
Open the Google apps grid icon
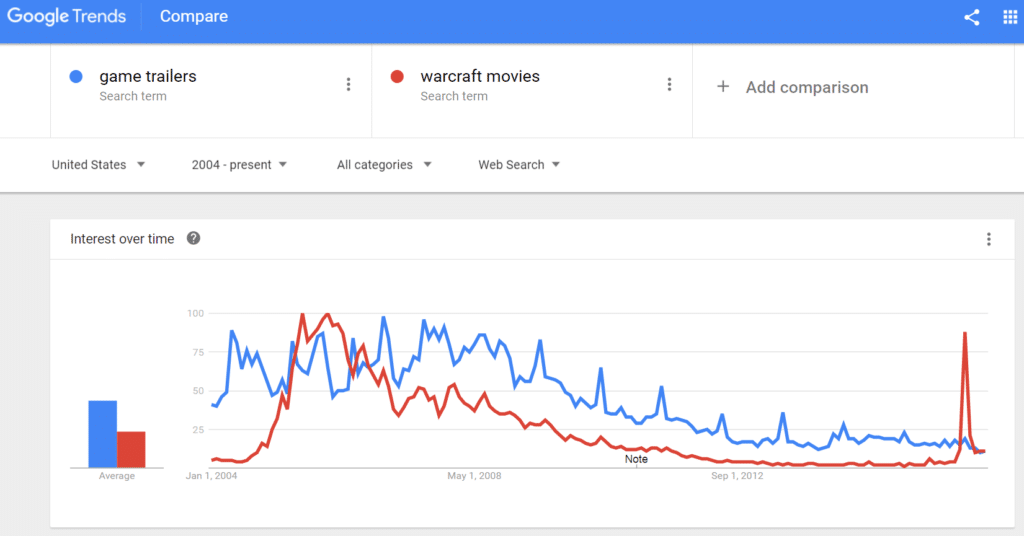1010,17
